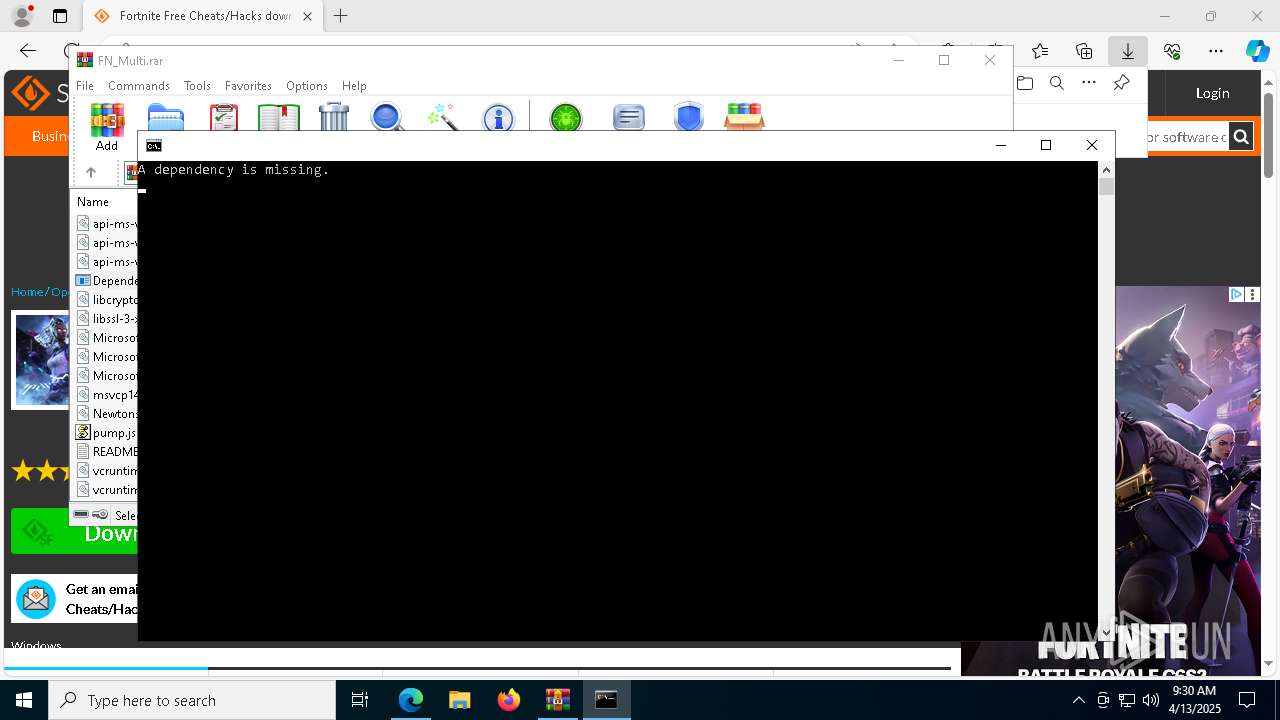Open Copilot icon in Edge
Screen dimensions: 1280x720
pyautogui.click(x=1257, y=51)
